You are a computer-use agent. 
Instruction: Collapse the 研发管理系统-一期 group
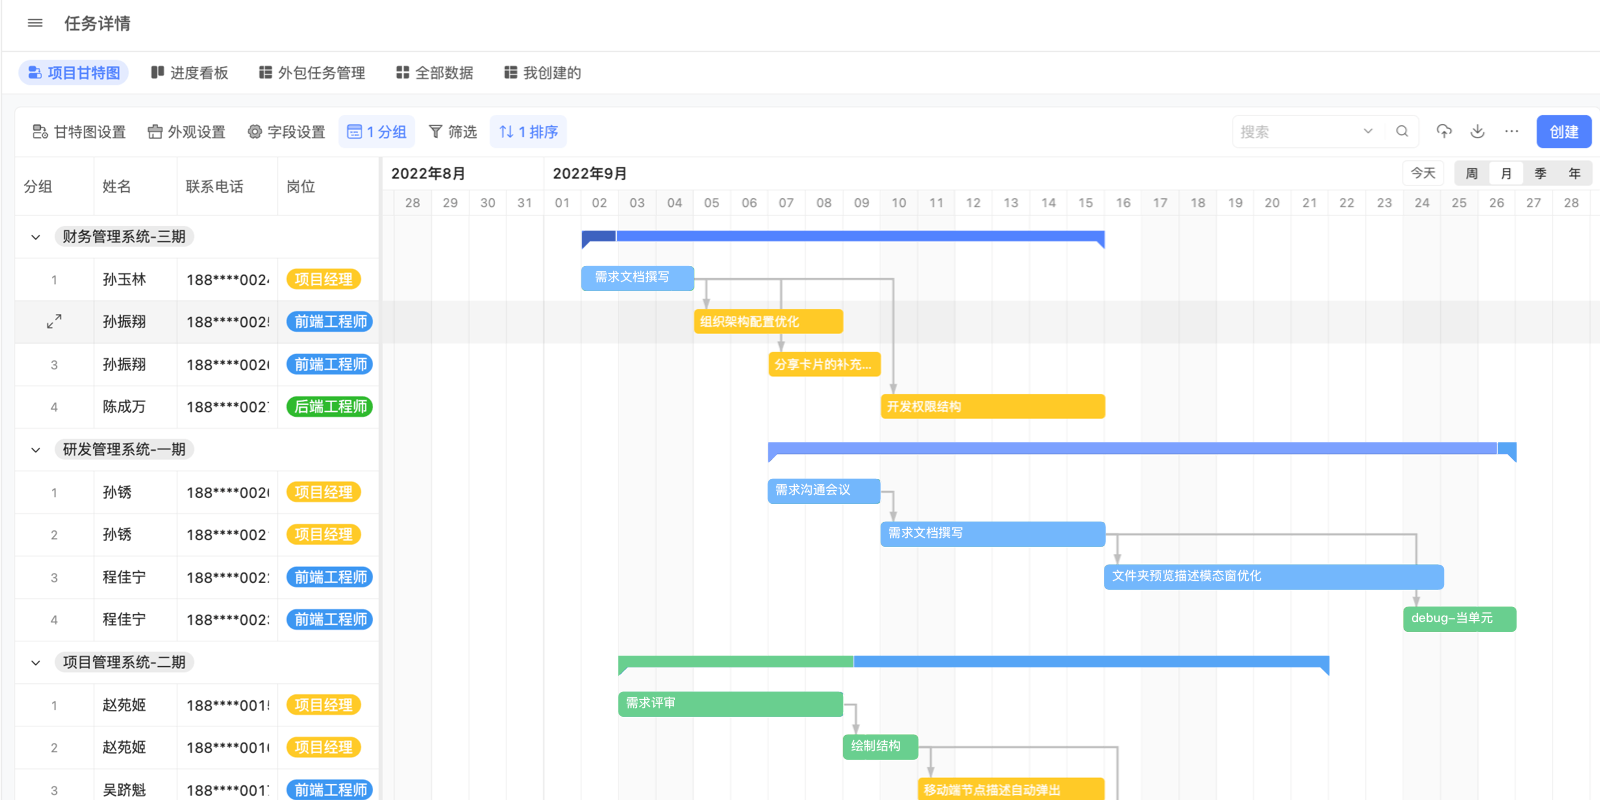pyautogui.click(x=36, y=450)
